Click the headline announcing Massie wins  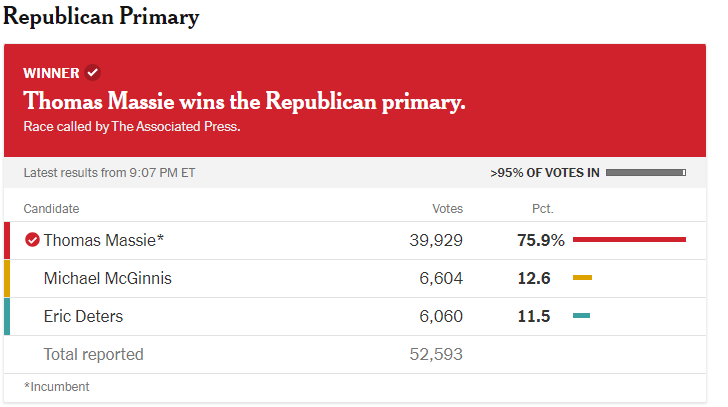coord(244,102)
